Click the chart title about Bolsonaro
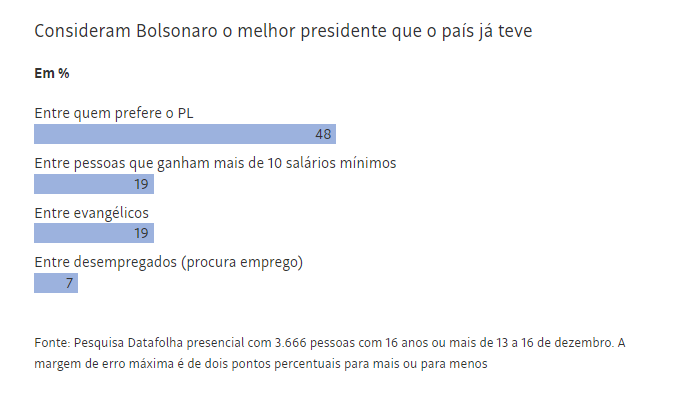This screenshot has width=694, height=407. tap(283, 31)
